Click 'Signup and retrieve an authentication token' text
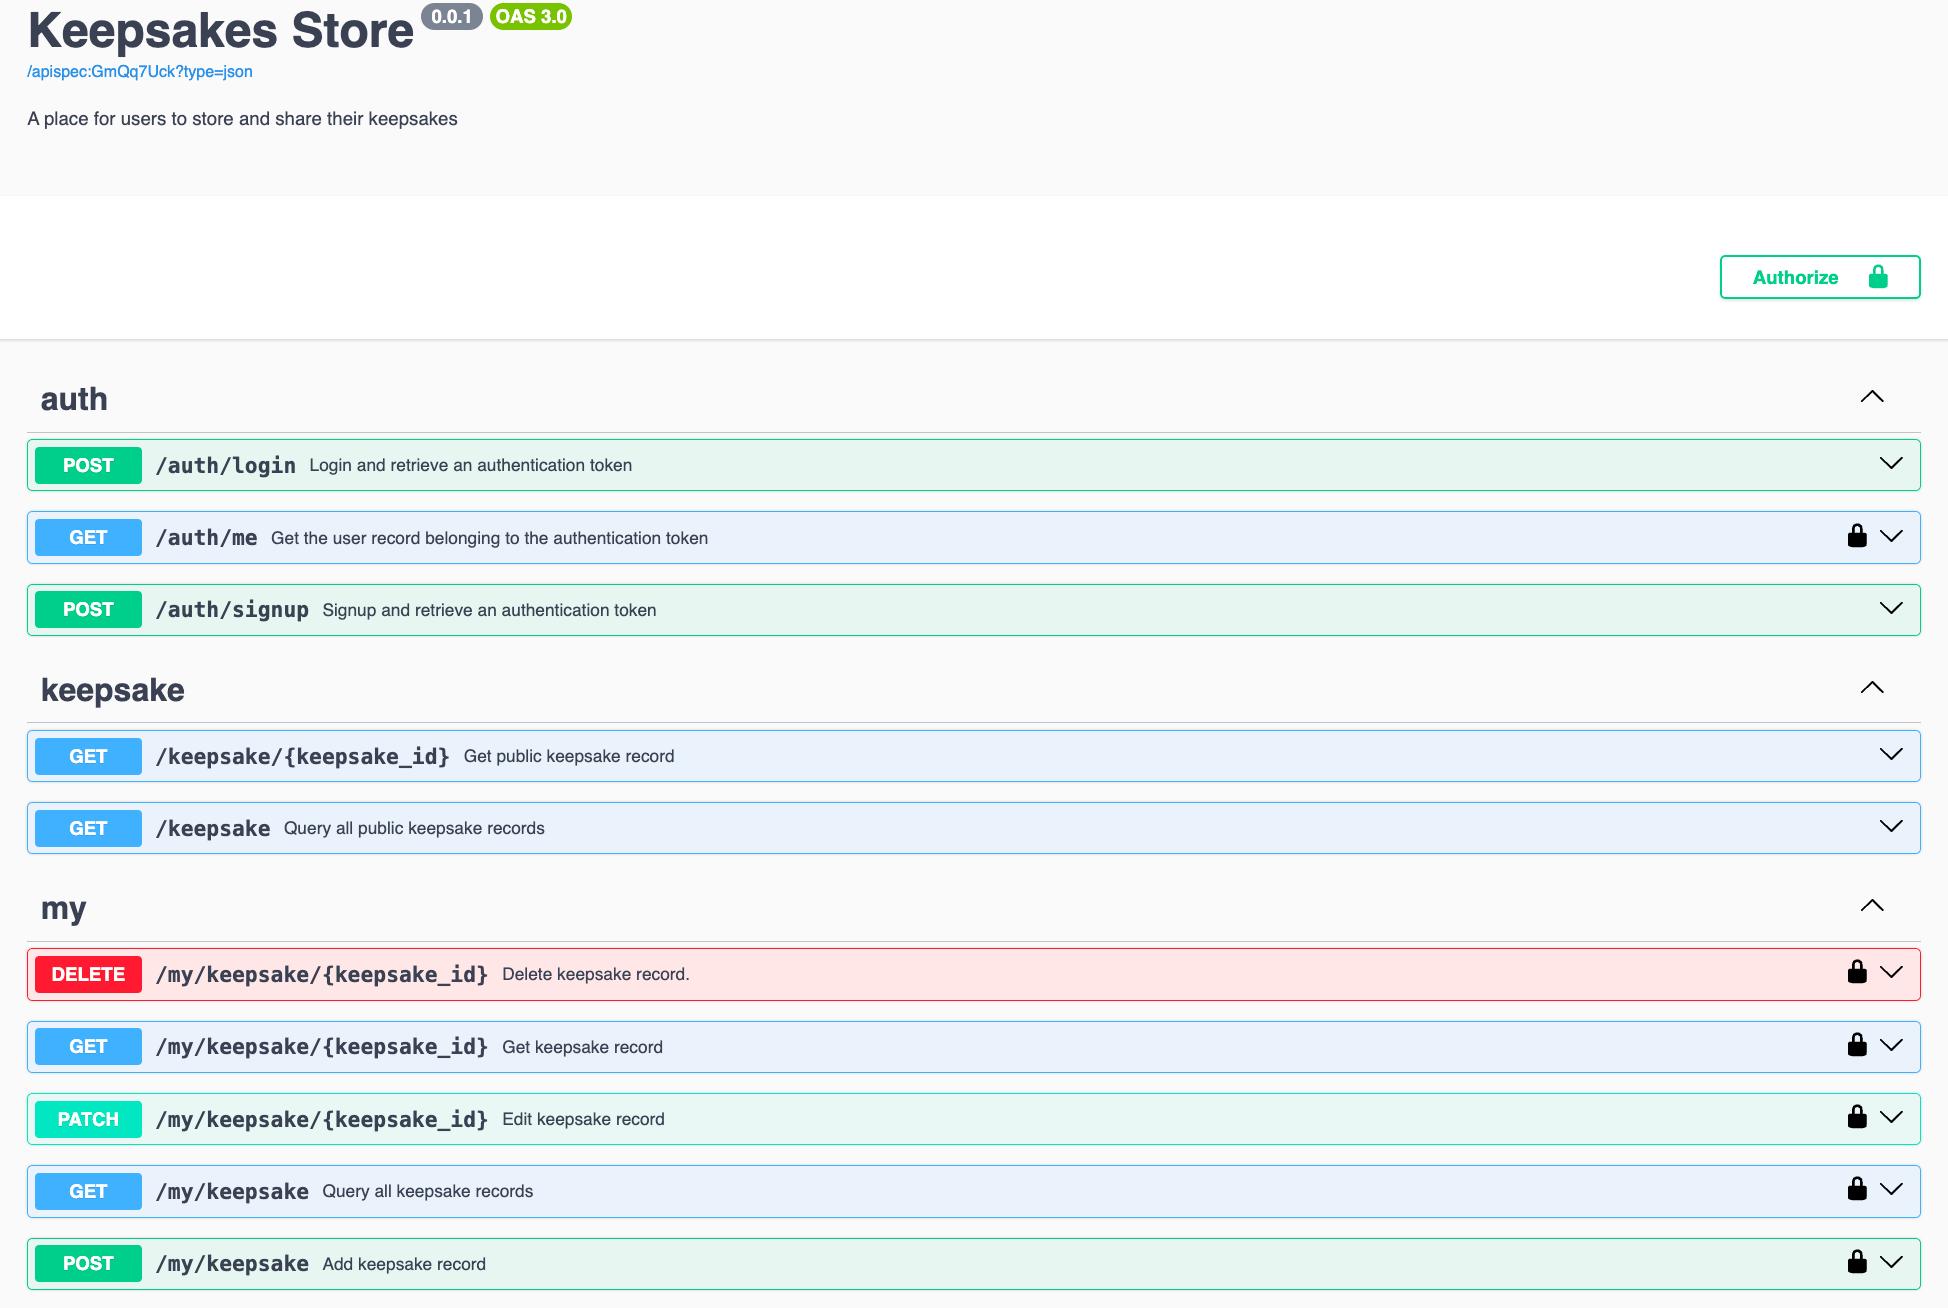Image resolution: width=1948 pixels, height=1308 pixels. 490,610
